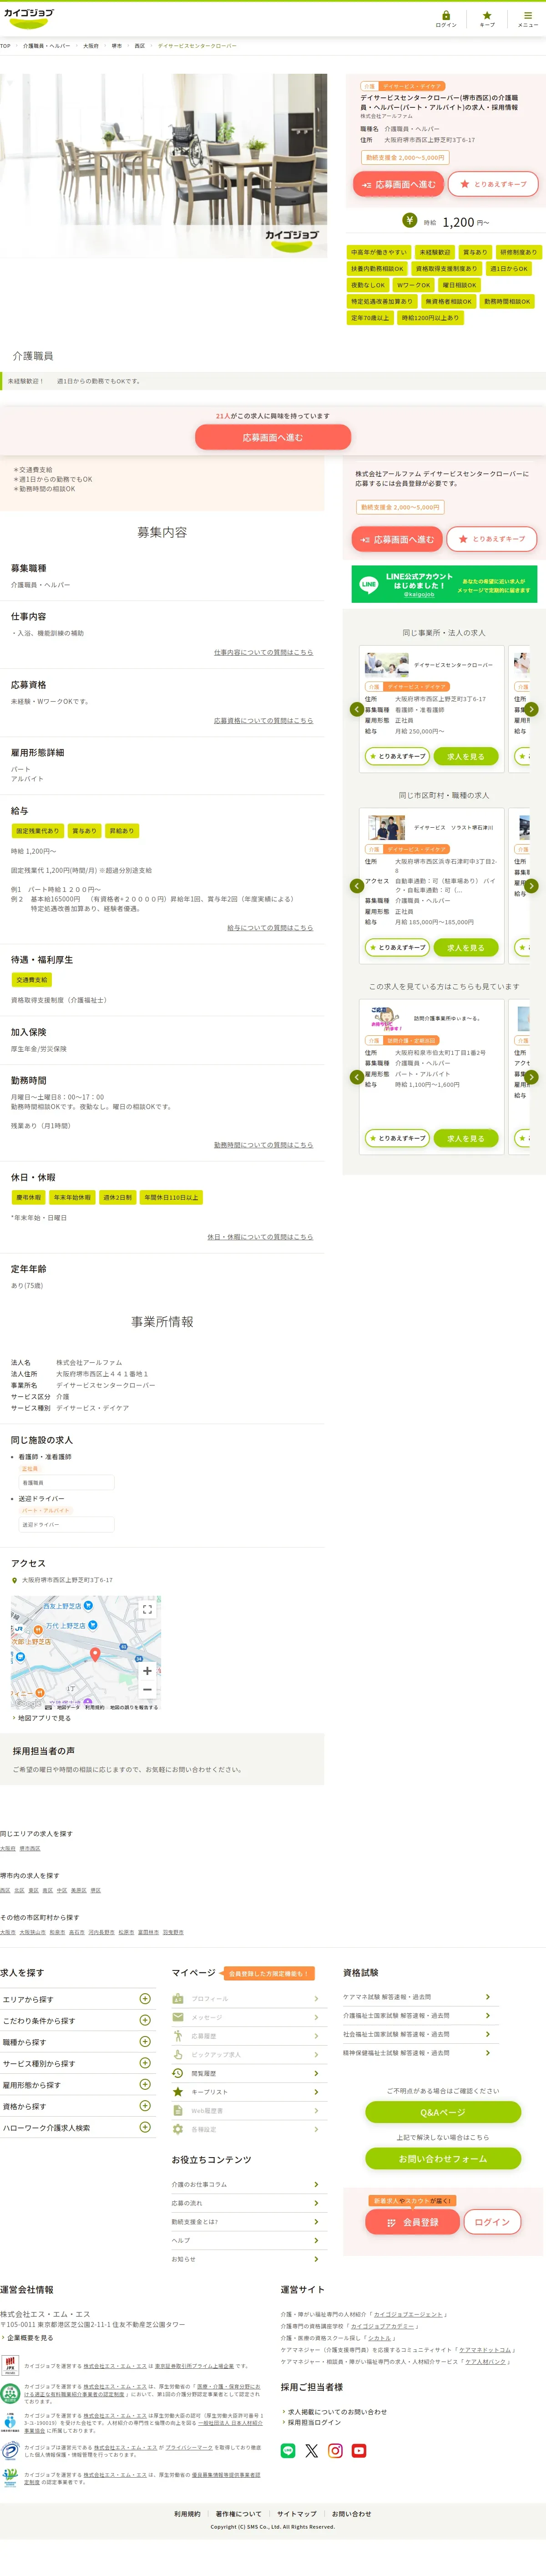The height and width of the screenshot is (2576, 546).
Task: Toggle とりあえずキープ on デイサービスセンタークローバー card
Action: (x=397, y=756)
